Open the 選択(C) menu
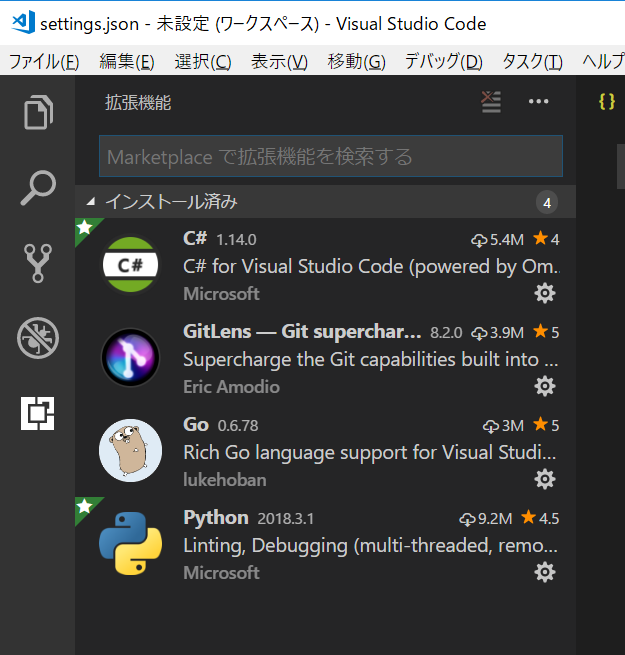This screenshot has height=655, width=625. 203,62
